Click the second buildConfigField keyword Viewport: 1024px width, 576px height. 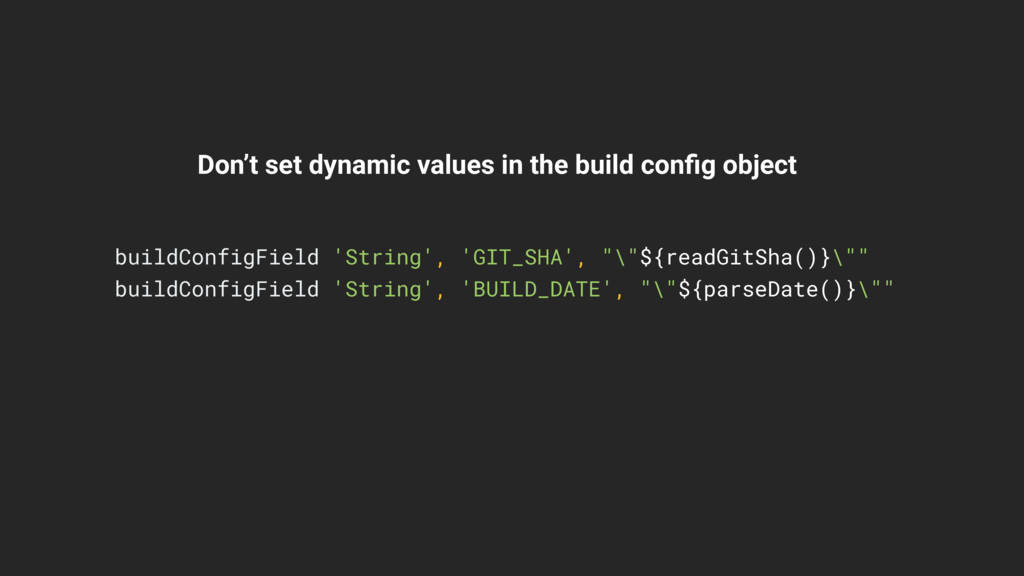tap(217, 289)
